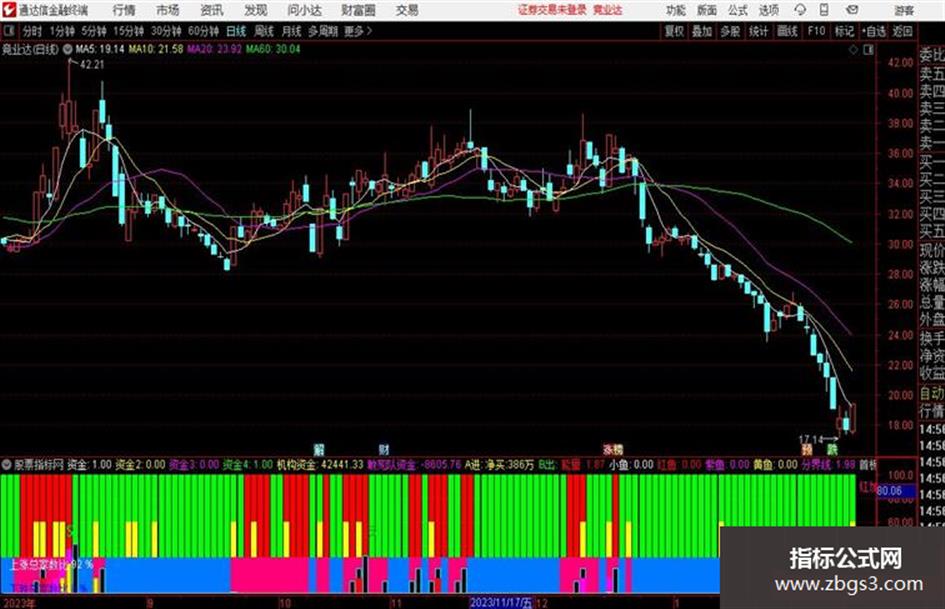Click the 返回 button

click(902, 31)
